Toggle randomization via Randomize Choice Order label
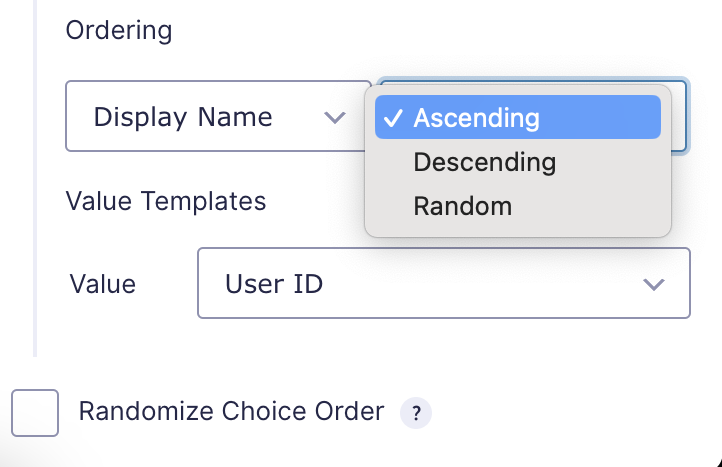 click(231, 411)
